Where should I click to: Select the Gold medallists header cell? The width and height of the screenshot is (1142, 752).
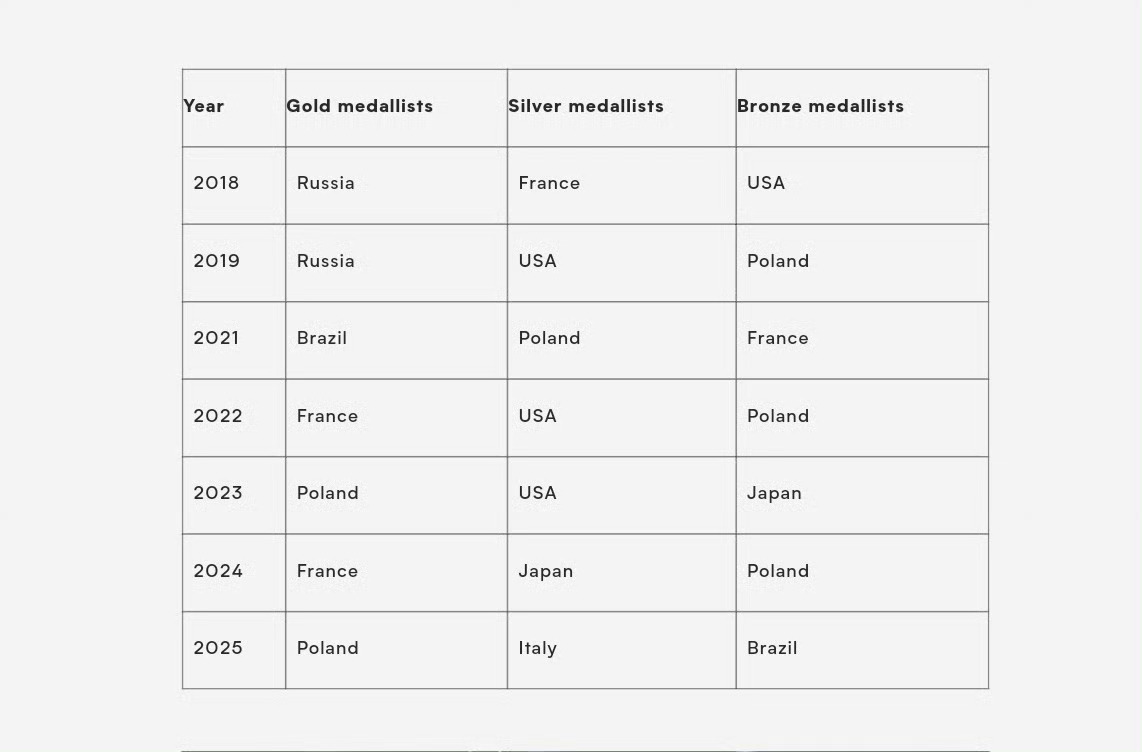pyautogui.click(x=396, y=108)
